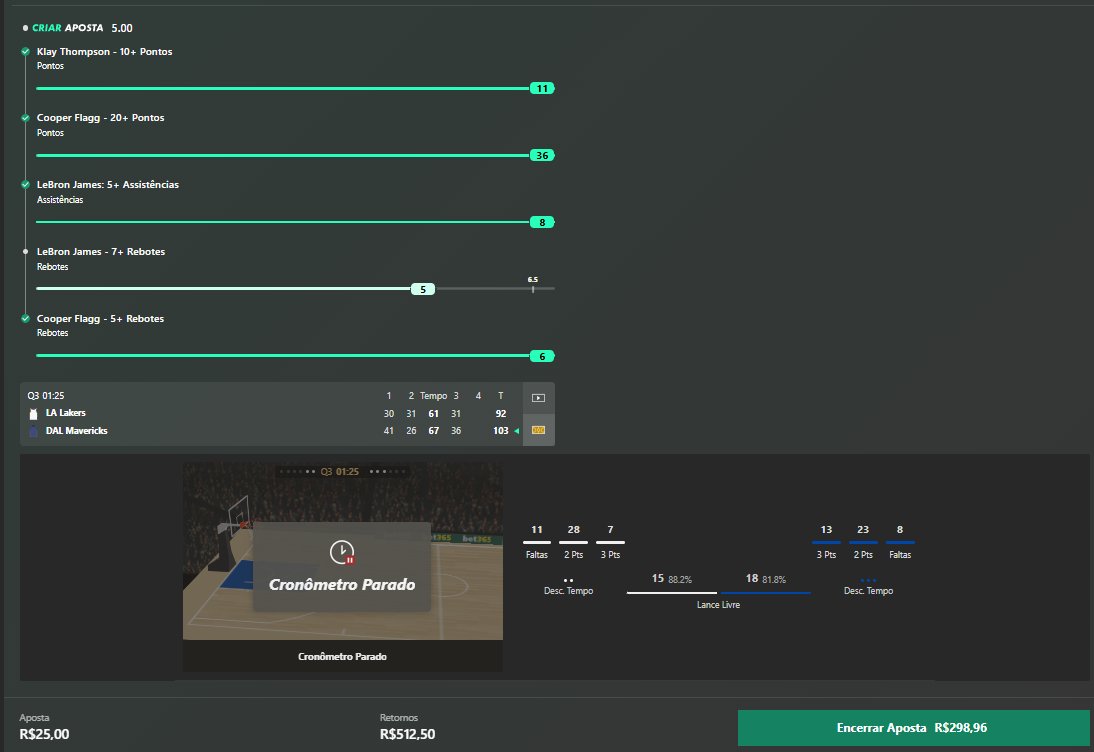Click the bullet before CRIAR APOSTA
The image size is (1094, 752).
pos(26,28)
